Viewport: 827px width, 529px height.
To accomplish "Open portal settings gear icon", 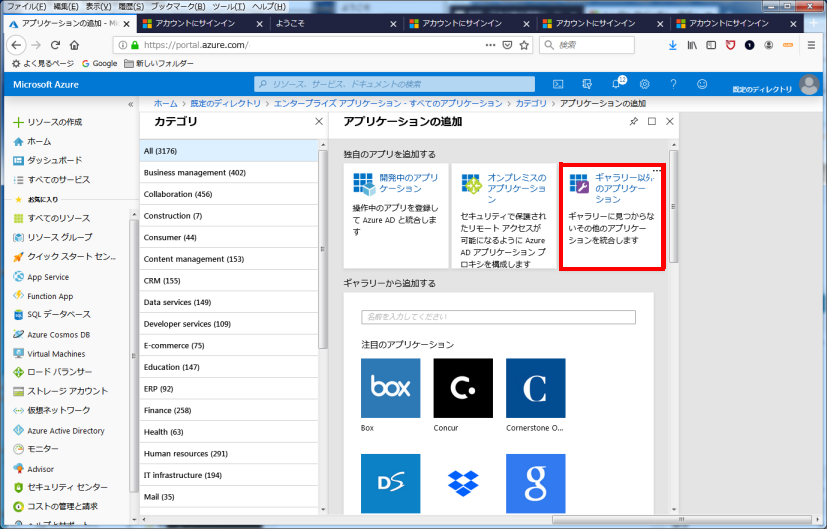I will pos(645,84).
